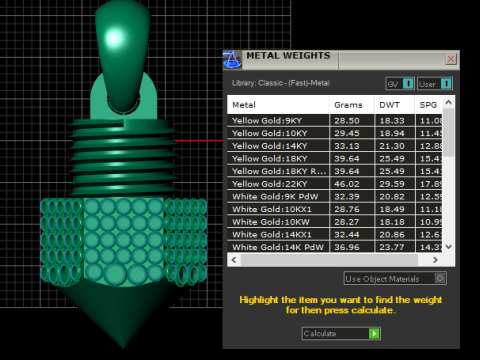Click the green pendant bail in viewport
The width and height of the screenshot is (480, 360).
(123, 55)
